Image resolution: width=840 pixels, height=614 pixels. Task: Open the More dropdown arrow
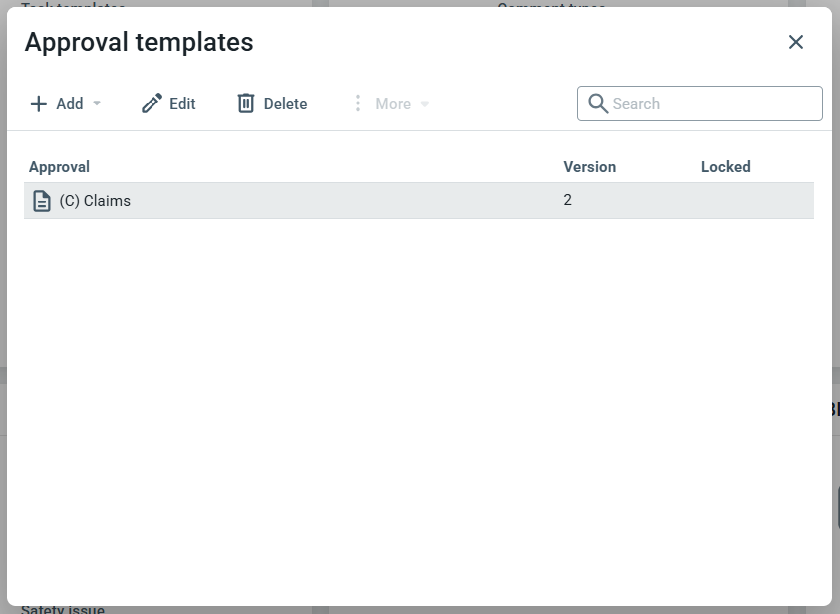[x=425, y=104]
